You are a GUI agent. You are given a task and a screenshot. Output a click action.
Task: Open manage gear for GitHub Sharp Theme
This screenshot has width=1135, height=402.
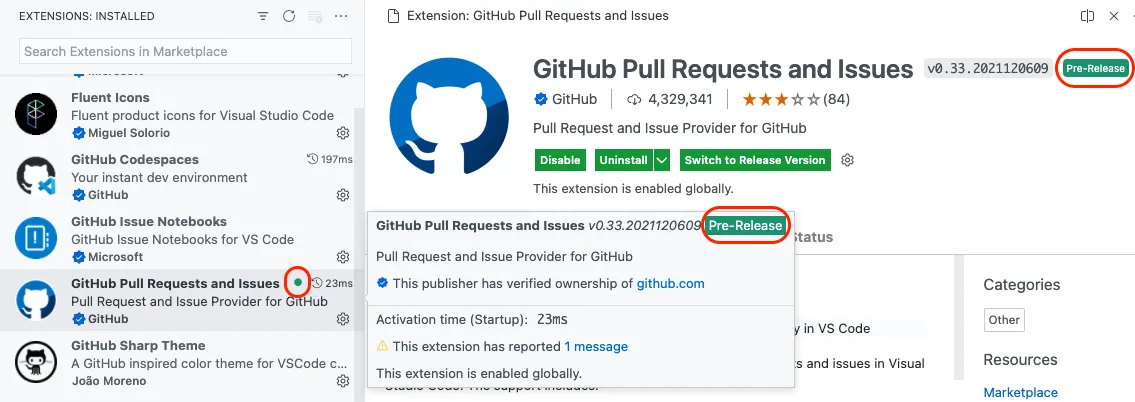coord(342,381)
